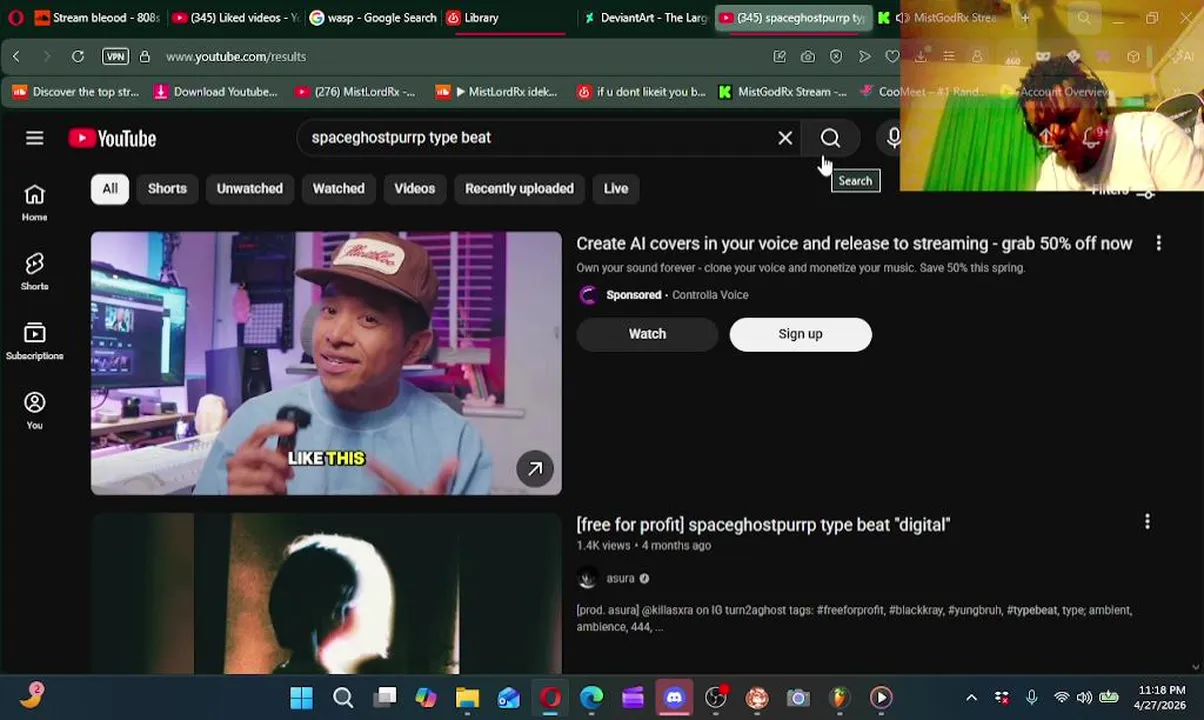Start voice search with the microphone icon
1204x720 pixels.
[893, 138]
